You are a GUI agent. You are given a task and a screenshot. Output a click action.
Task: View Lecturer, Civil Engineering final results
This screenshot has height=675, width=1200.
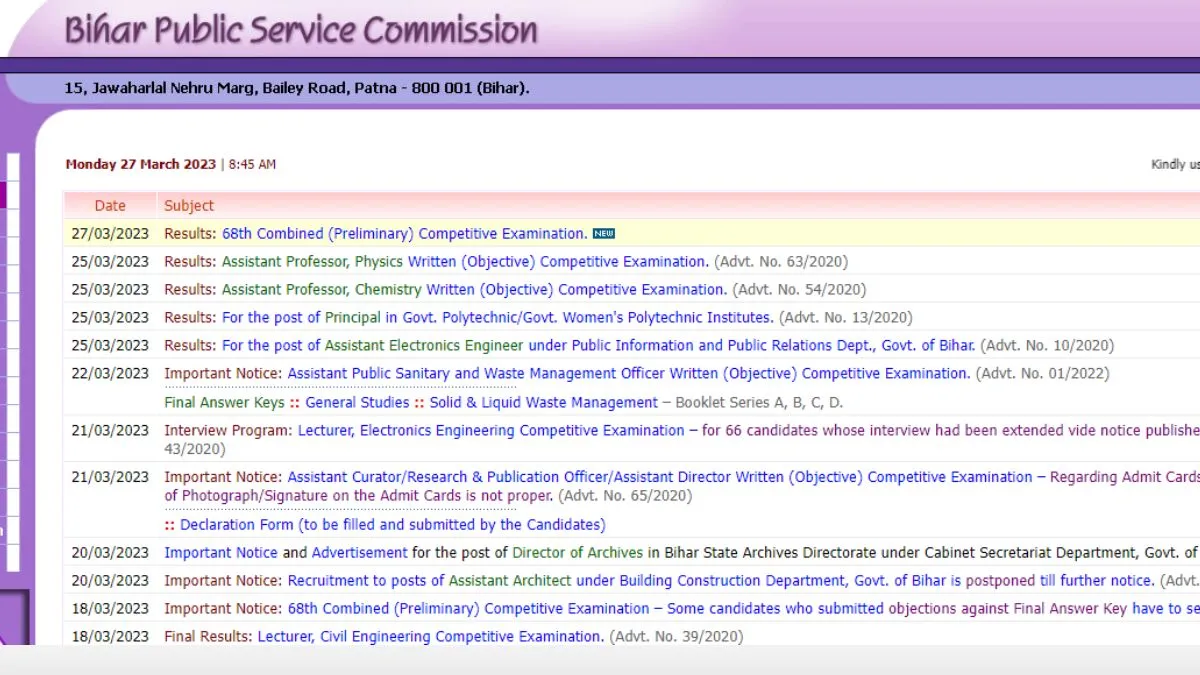(x=430, y=637)
